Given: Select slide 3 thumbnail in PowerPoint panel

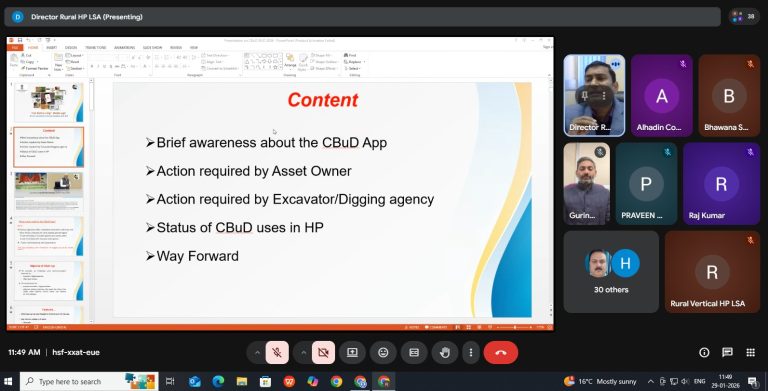Looking at the screenshot, I should [49, 191].
